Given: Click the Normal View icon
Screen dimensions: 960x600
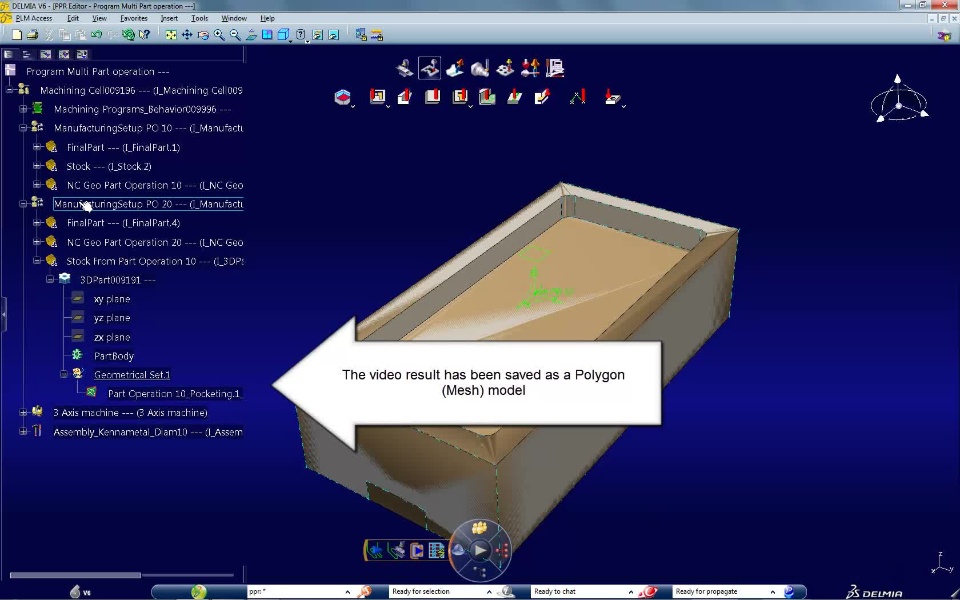Looking at the screenshot, I should 251,35.
